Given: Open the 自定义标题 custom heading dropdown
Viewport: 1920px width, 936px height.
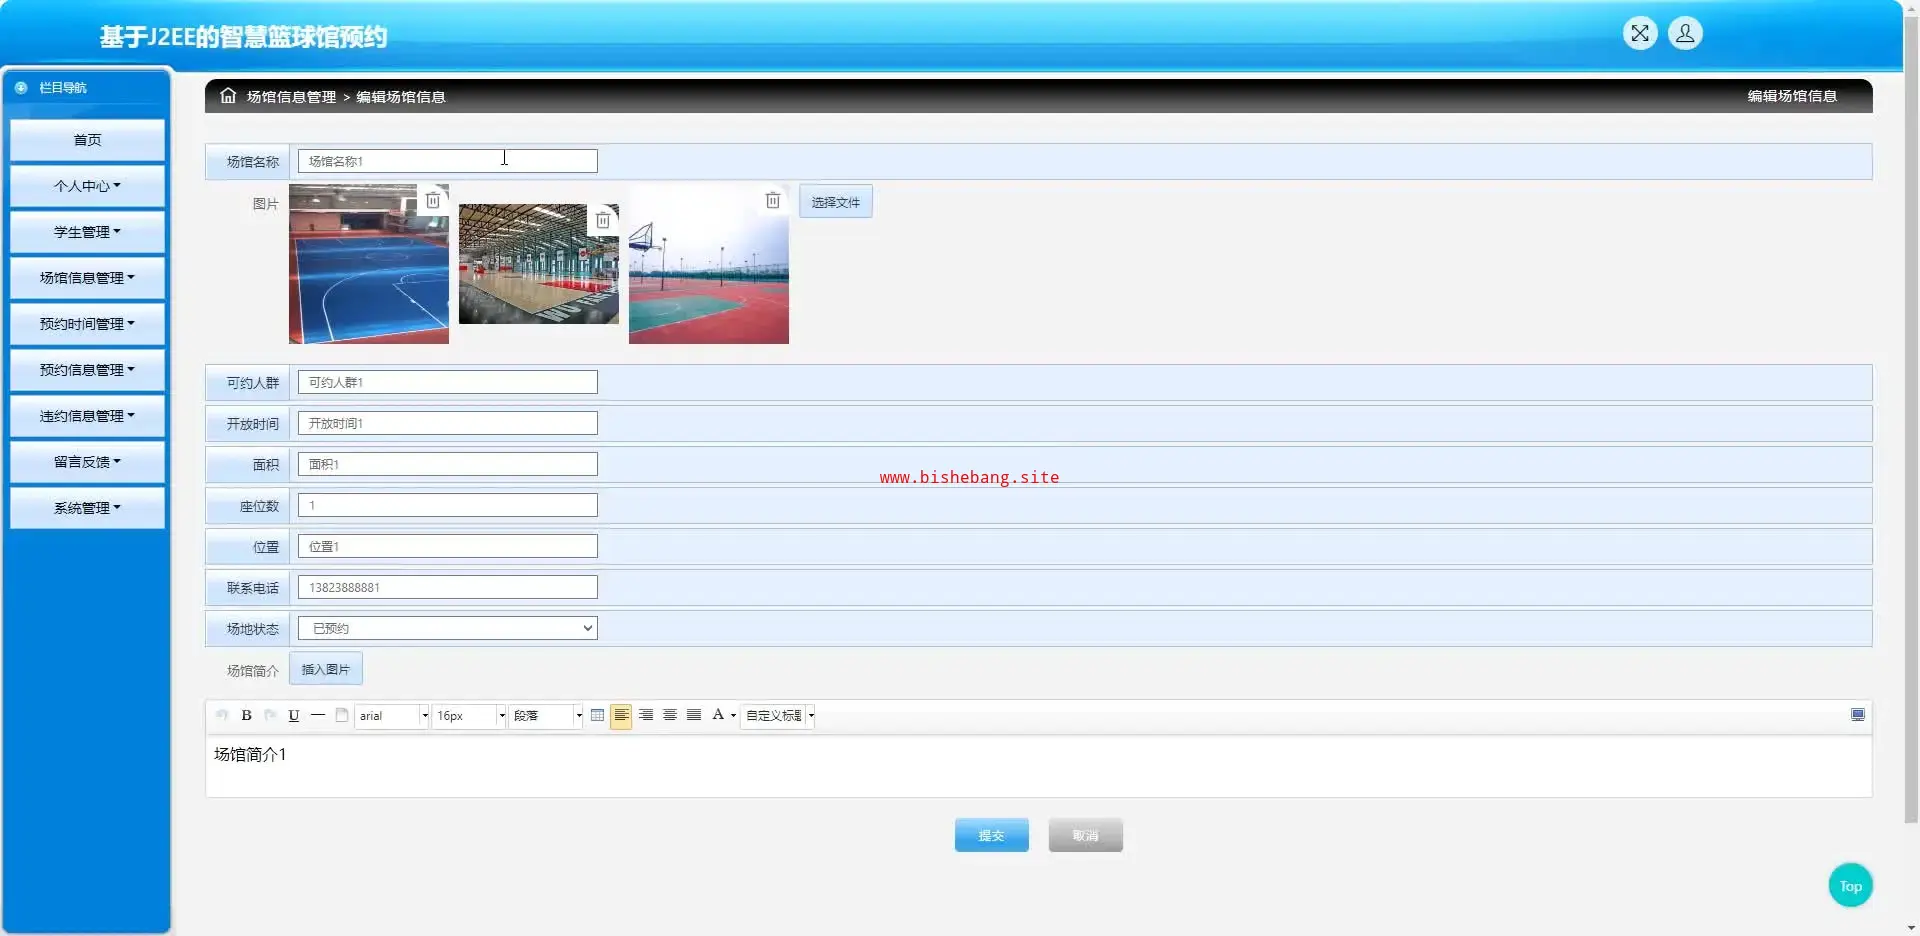Looking at the screenshot, I should (x=778, y=716).
